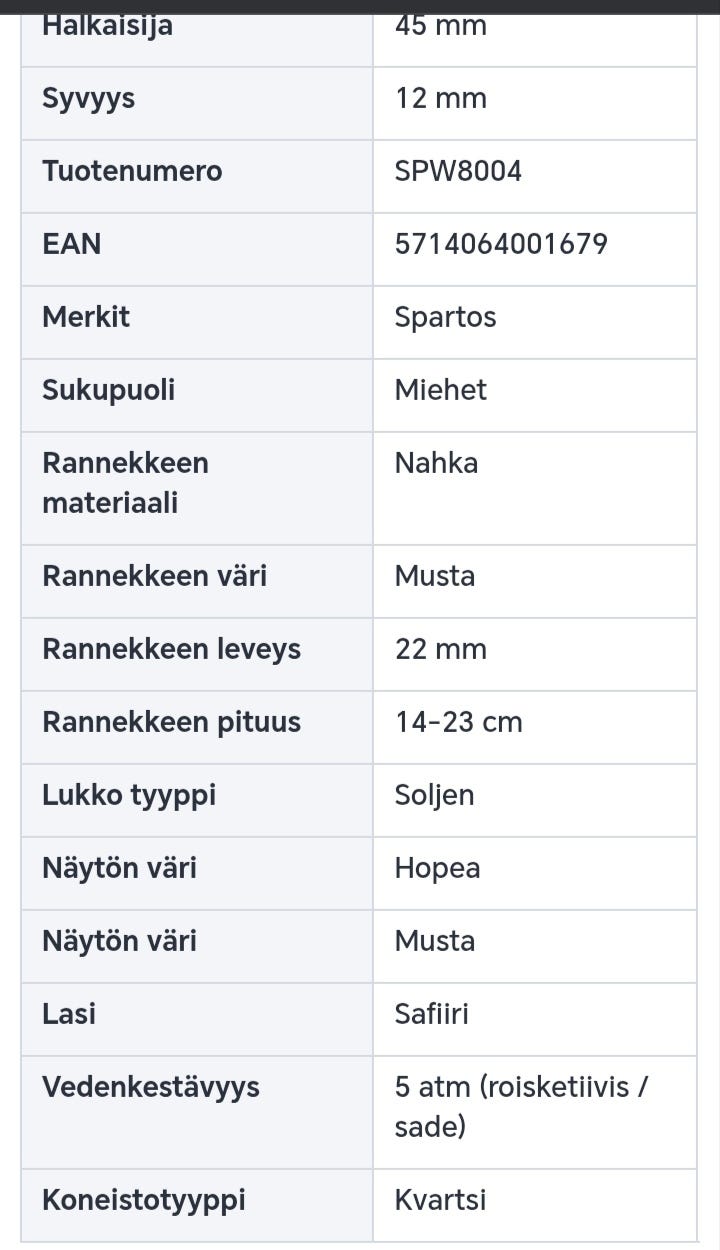
Task: Click the Rannekkeen materiaali label
Action: coord(125,482)
